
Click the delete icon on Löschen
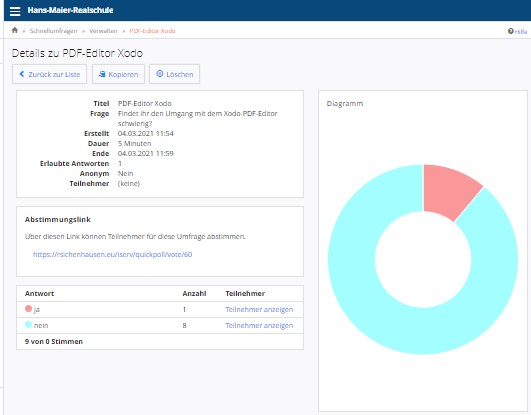[x=160, y=74]
